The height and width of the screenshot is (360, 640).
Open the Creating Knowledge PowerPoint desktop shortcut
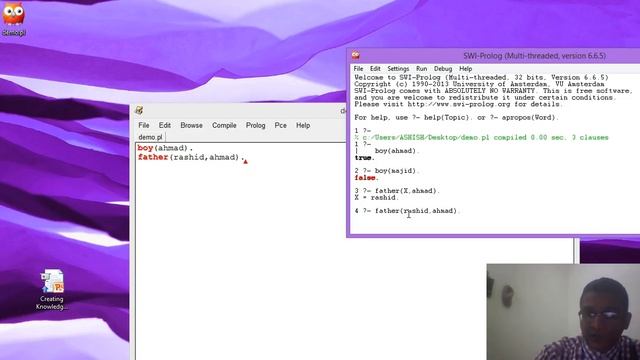(x=51, y=289)
